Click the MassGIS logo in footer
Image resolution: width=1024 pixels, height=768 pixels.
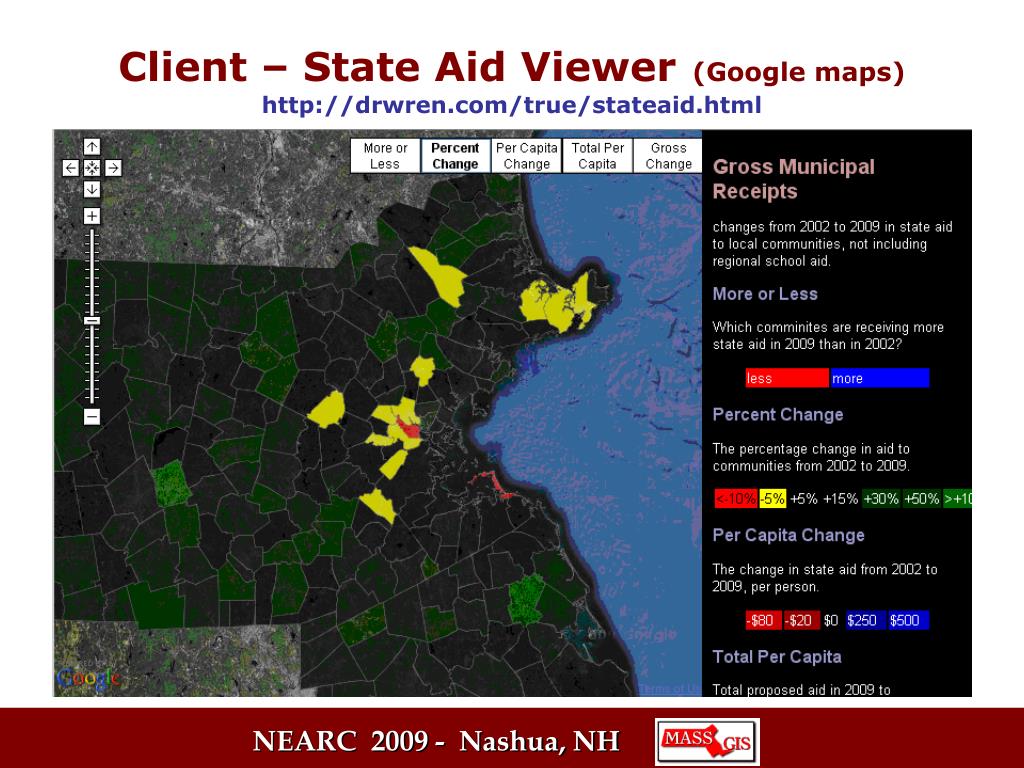coord(707,741)
